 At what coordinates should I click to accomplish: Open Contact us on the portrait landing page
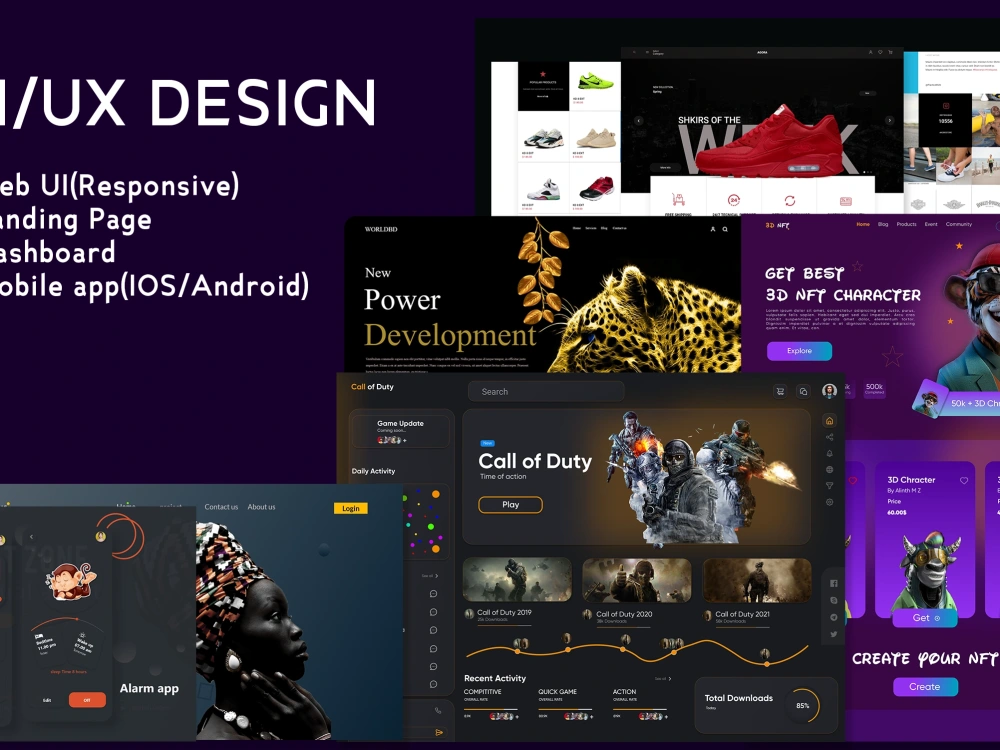[221, 507]
